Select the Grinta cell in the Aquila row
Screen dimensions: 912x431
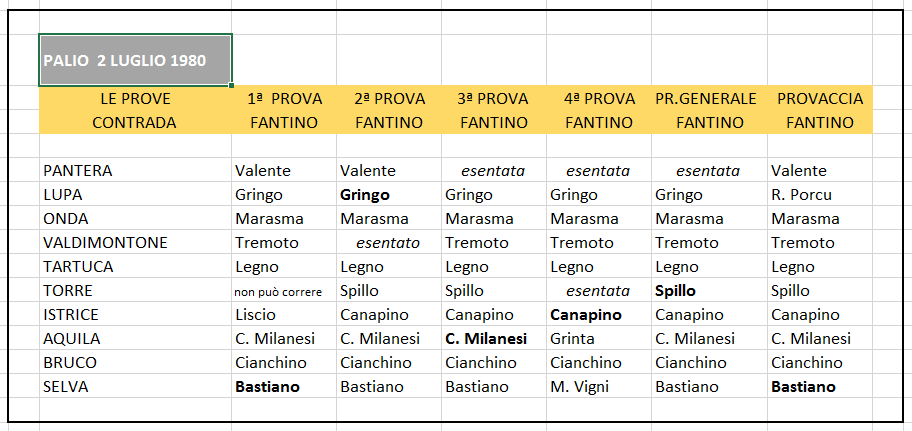tap(599, 339)
